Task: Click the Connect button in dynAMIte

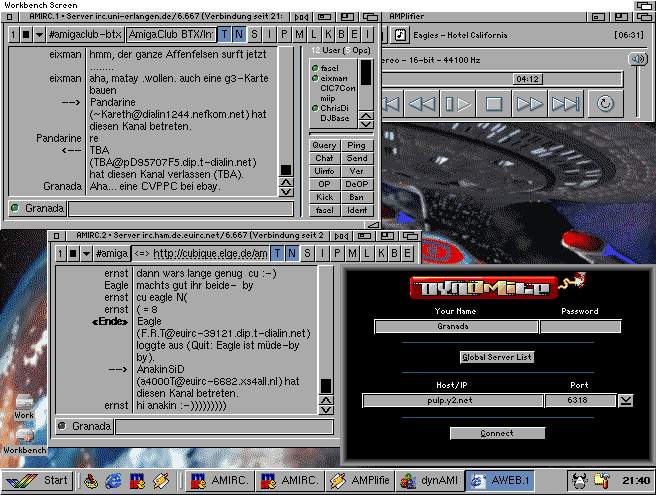Action: coord(497,433)
